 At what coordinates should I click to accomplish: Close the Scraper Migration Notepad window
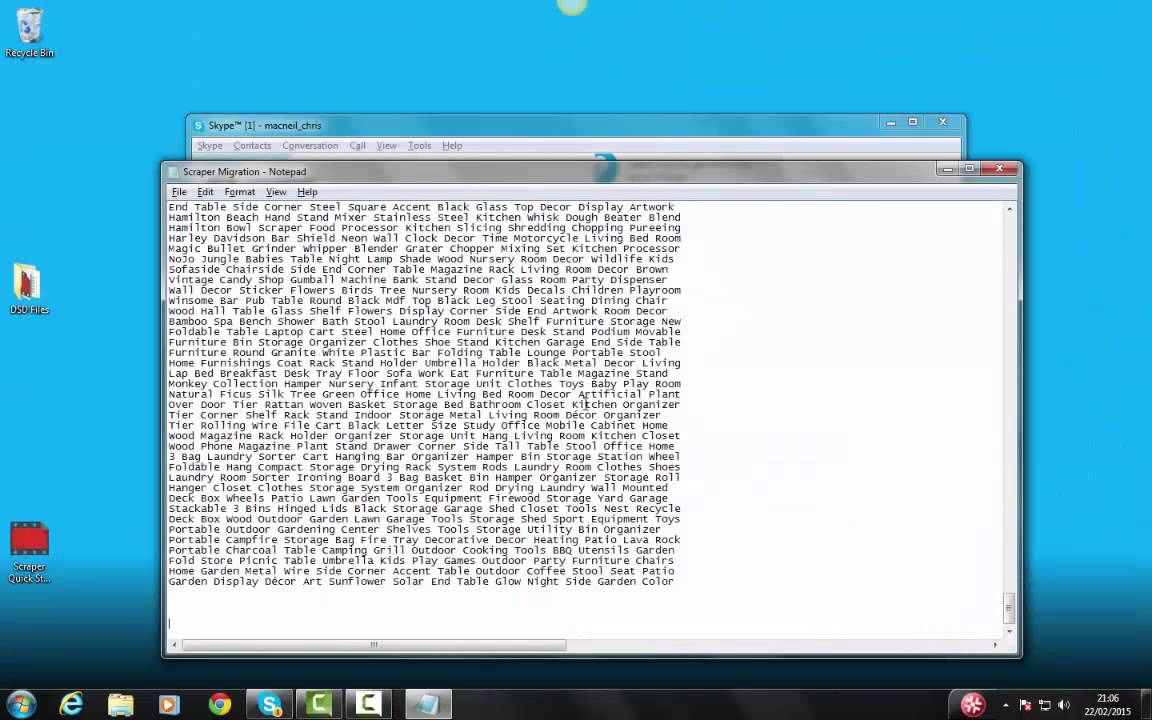999,168
